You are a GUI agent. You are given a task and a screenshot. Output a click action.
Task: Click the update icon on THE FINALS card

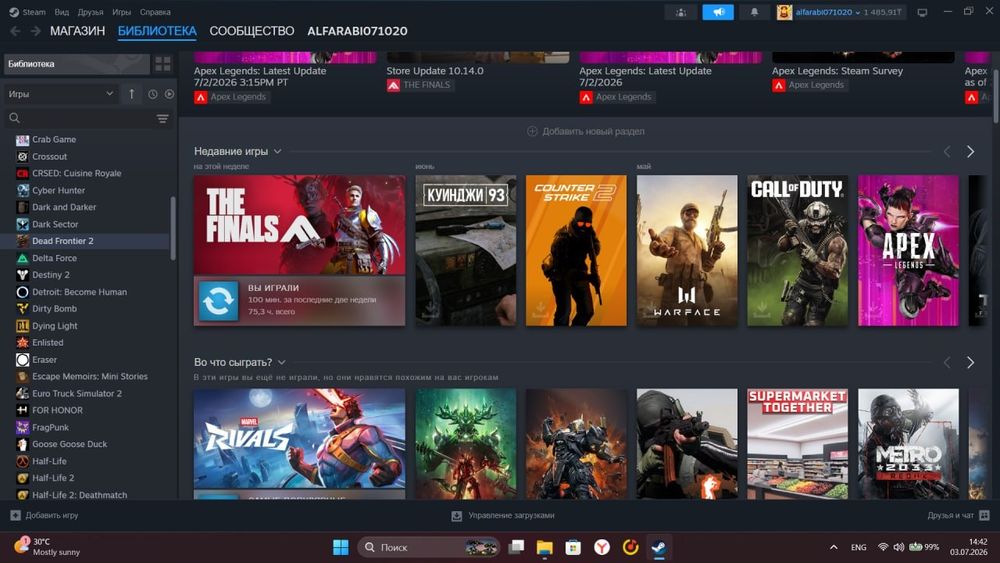tap(218, 301)
